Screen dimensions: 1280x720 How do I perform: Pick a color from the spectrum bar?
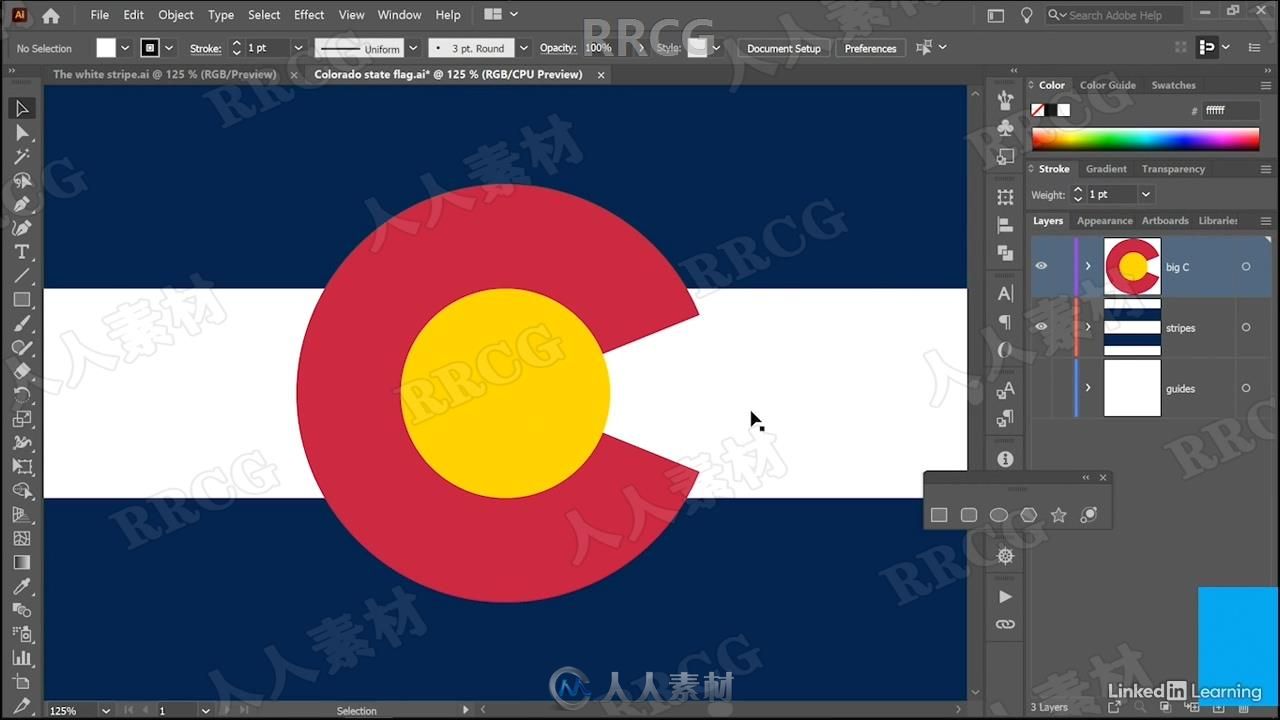[x=1145, y=139]
